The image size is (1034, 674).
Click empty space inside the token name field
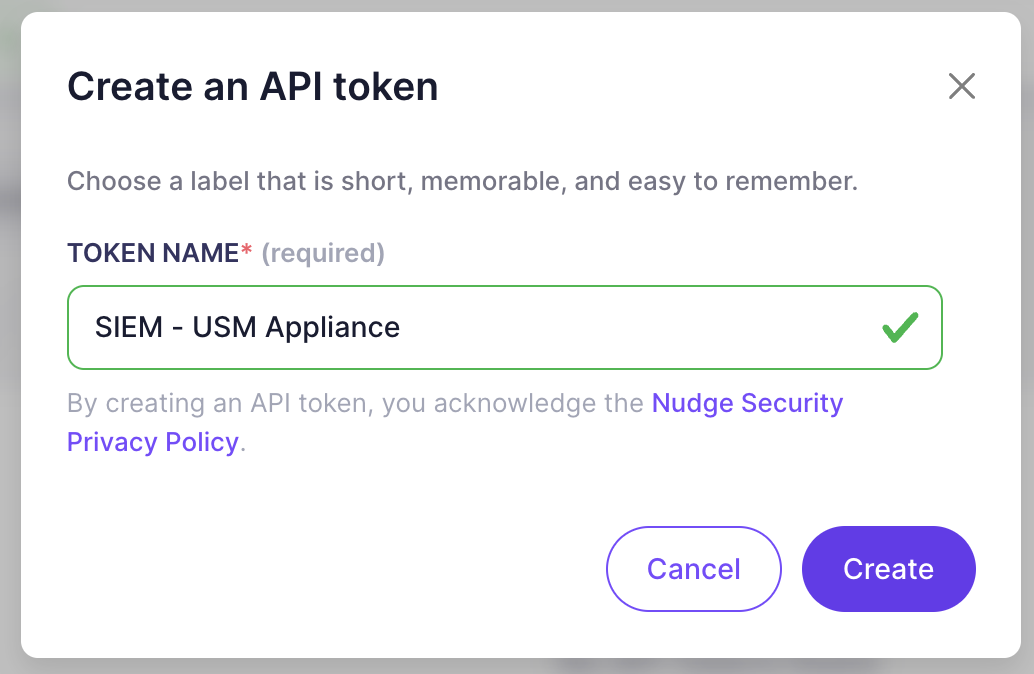click(640, 327)
